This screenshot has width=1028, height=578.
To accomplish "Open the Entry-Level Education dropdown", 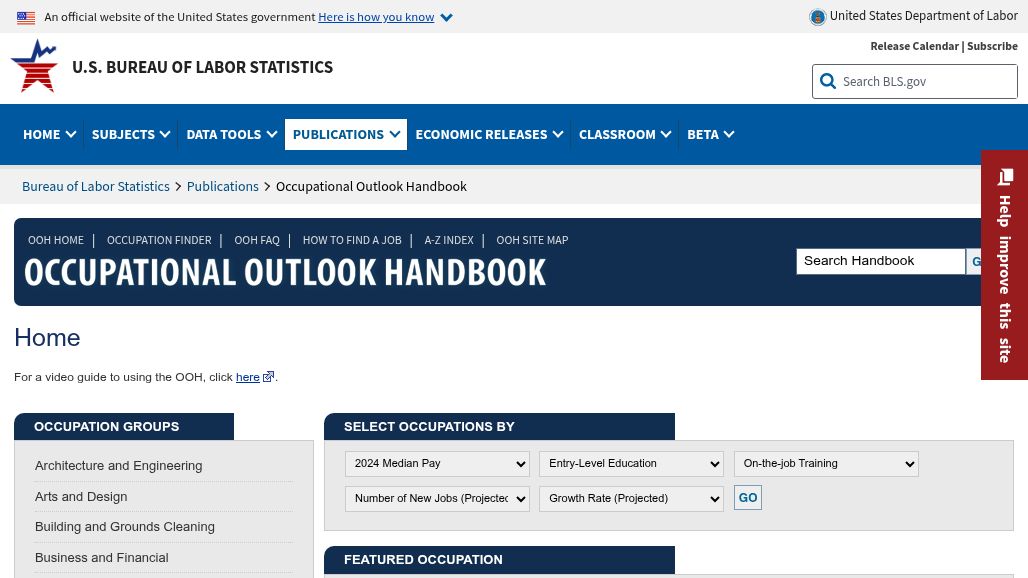I will 631,464.
